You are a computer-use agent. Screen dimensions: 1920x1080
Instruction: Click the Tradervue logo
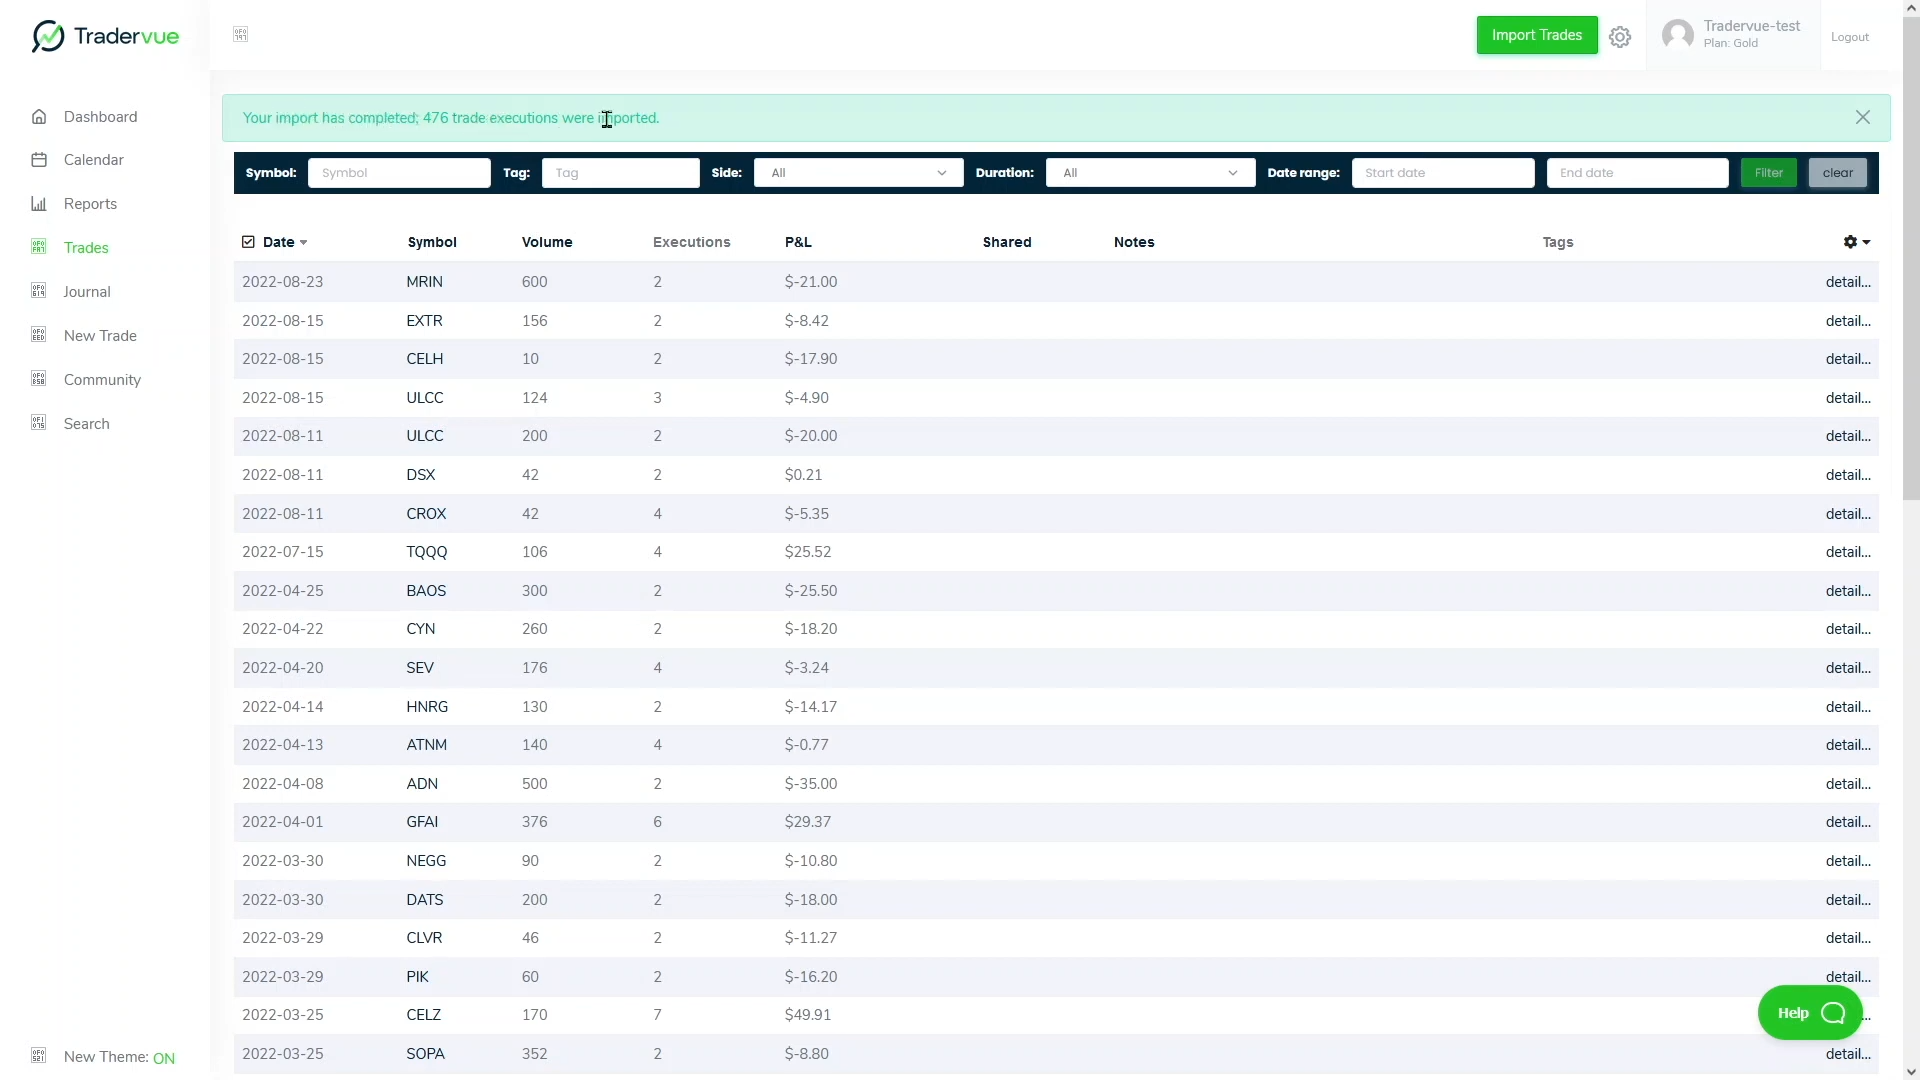105,36
